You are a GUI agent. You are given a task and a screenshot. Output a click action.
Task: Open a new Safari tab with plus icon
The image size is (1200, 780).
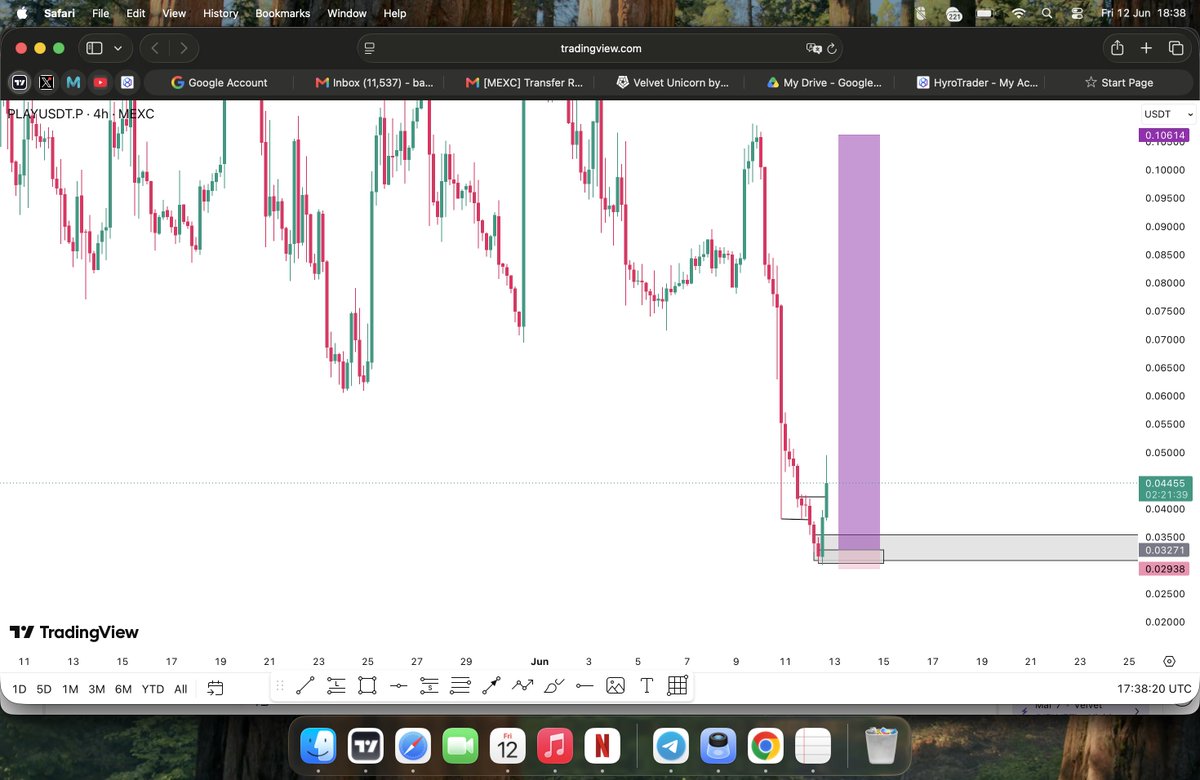(x=1147, y=48)
